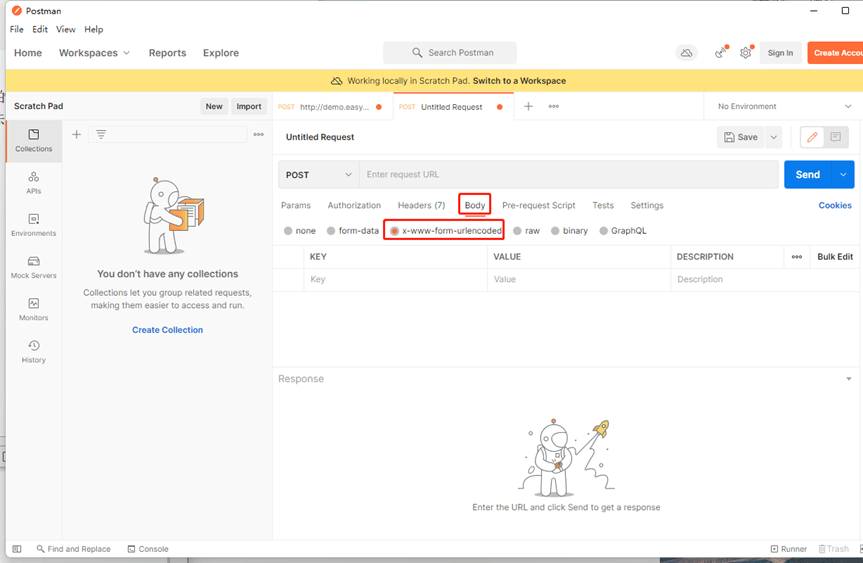
Task: Select the form-data body type
Action: coord(353,231)
